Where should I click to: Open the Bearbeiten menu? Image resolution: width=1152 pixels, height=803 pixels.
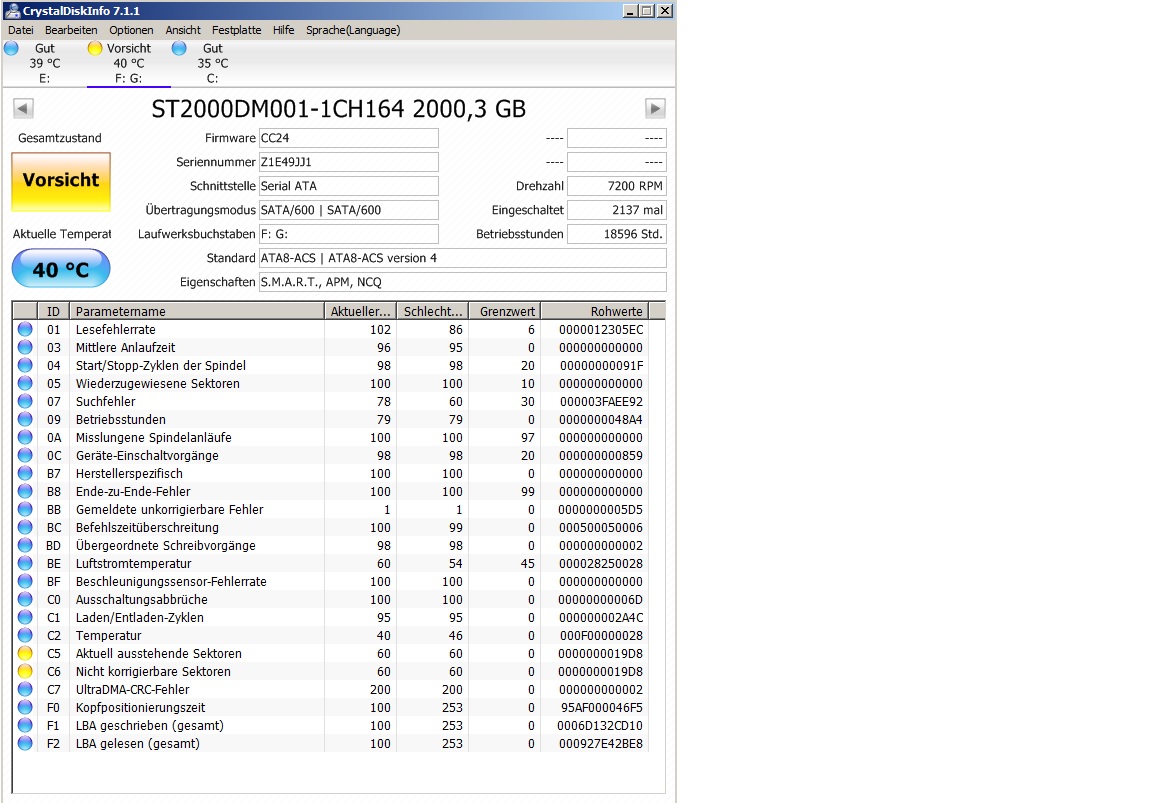click(71, 30)
